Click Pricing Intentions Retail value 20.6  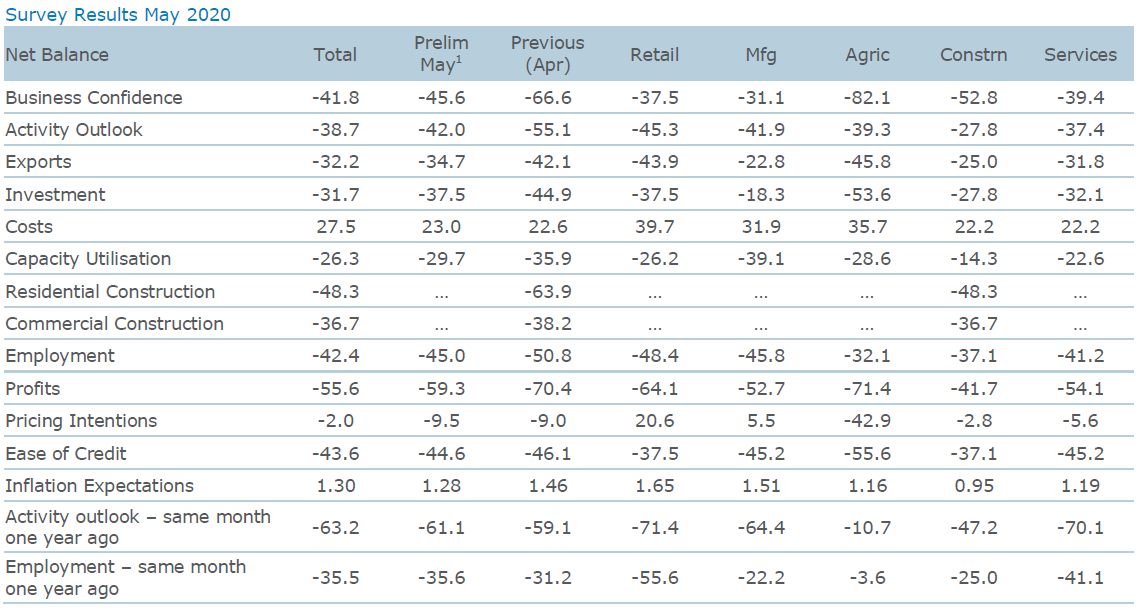655,421
